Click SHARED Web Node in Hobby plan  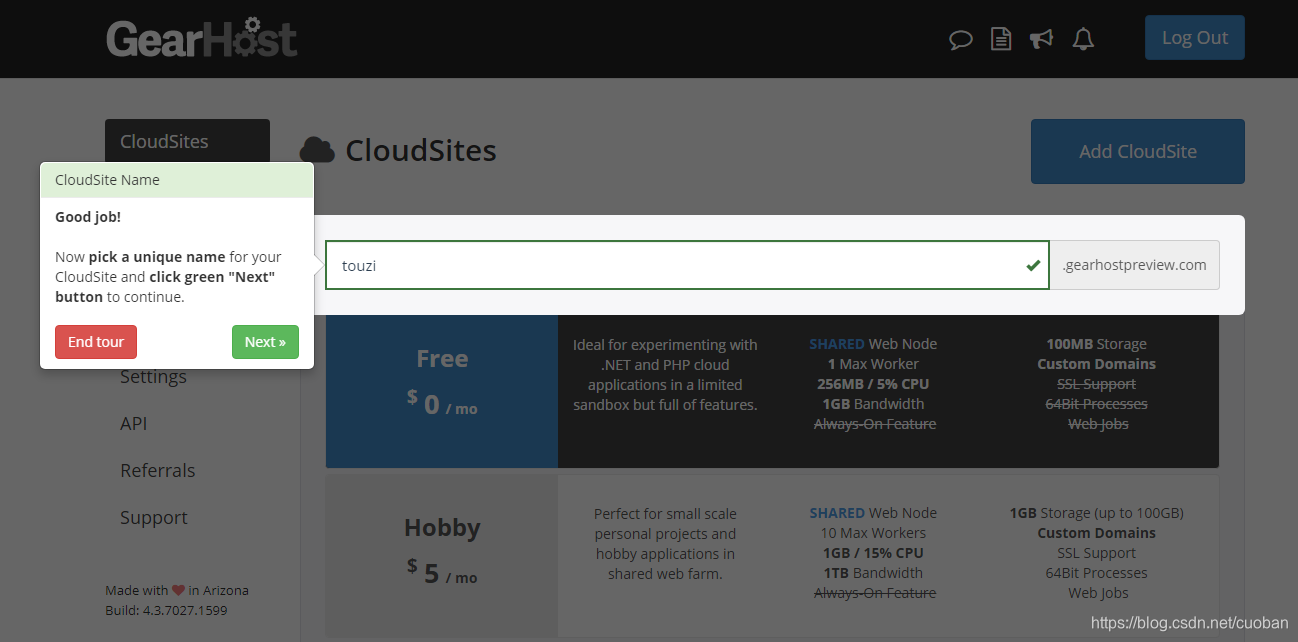point(873,513)
